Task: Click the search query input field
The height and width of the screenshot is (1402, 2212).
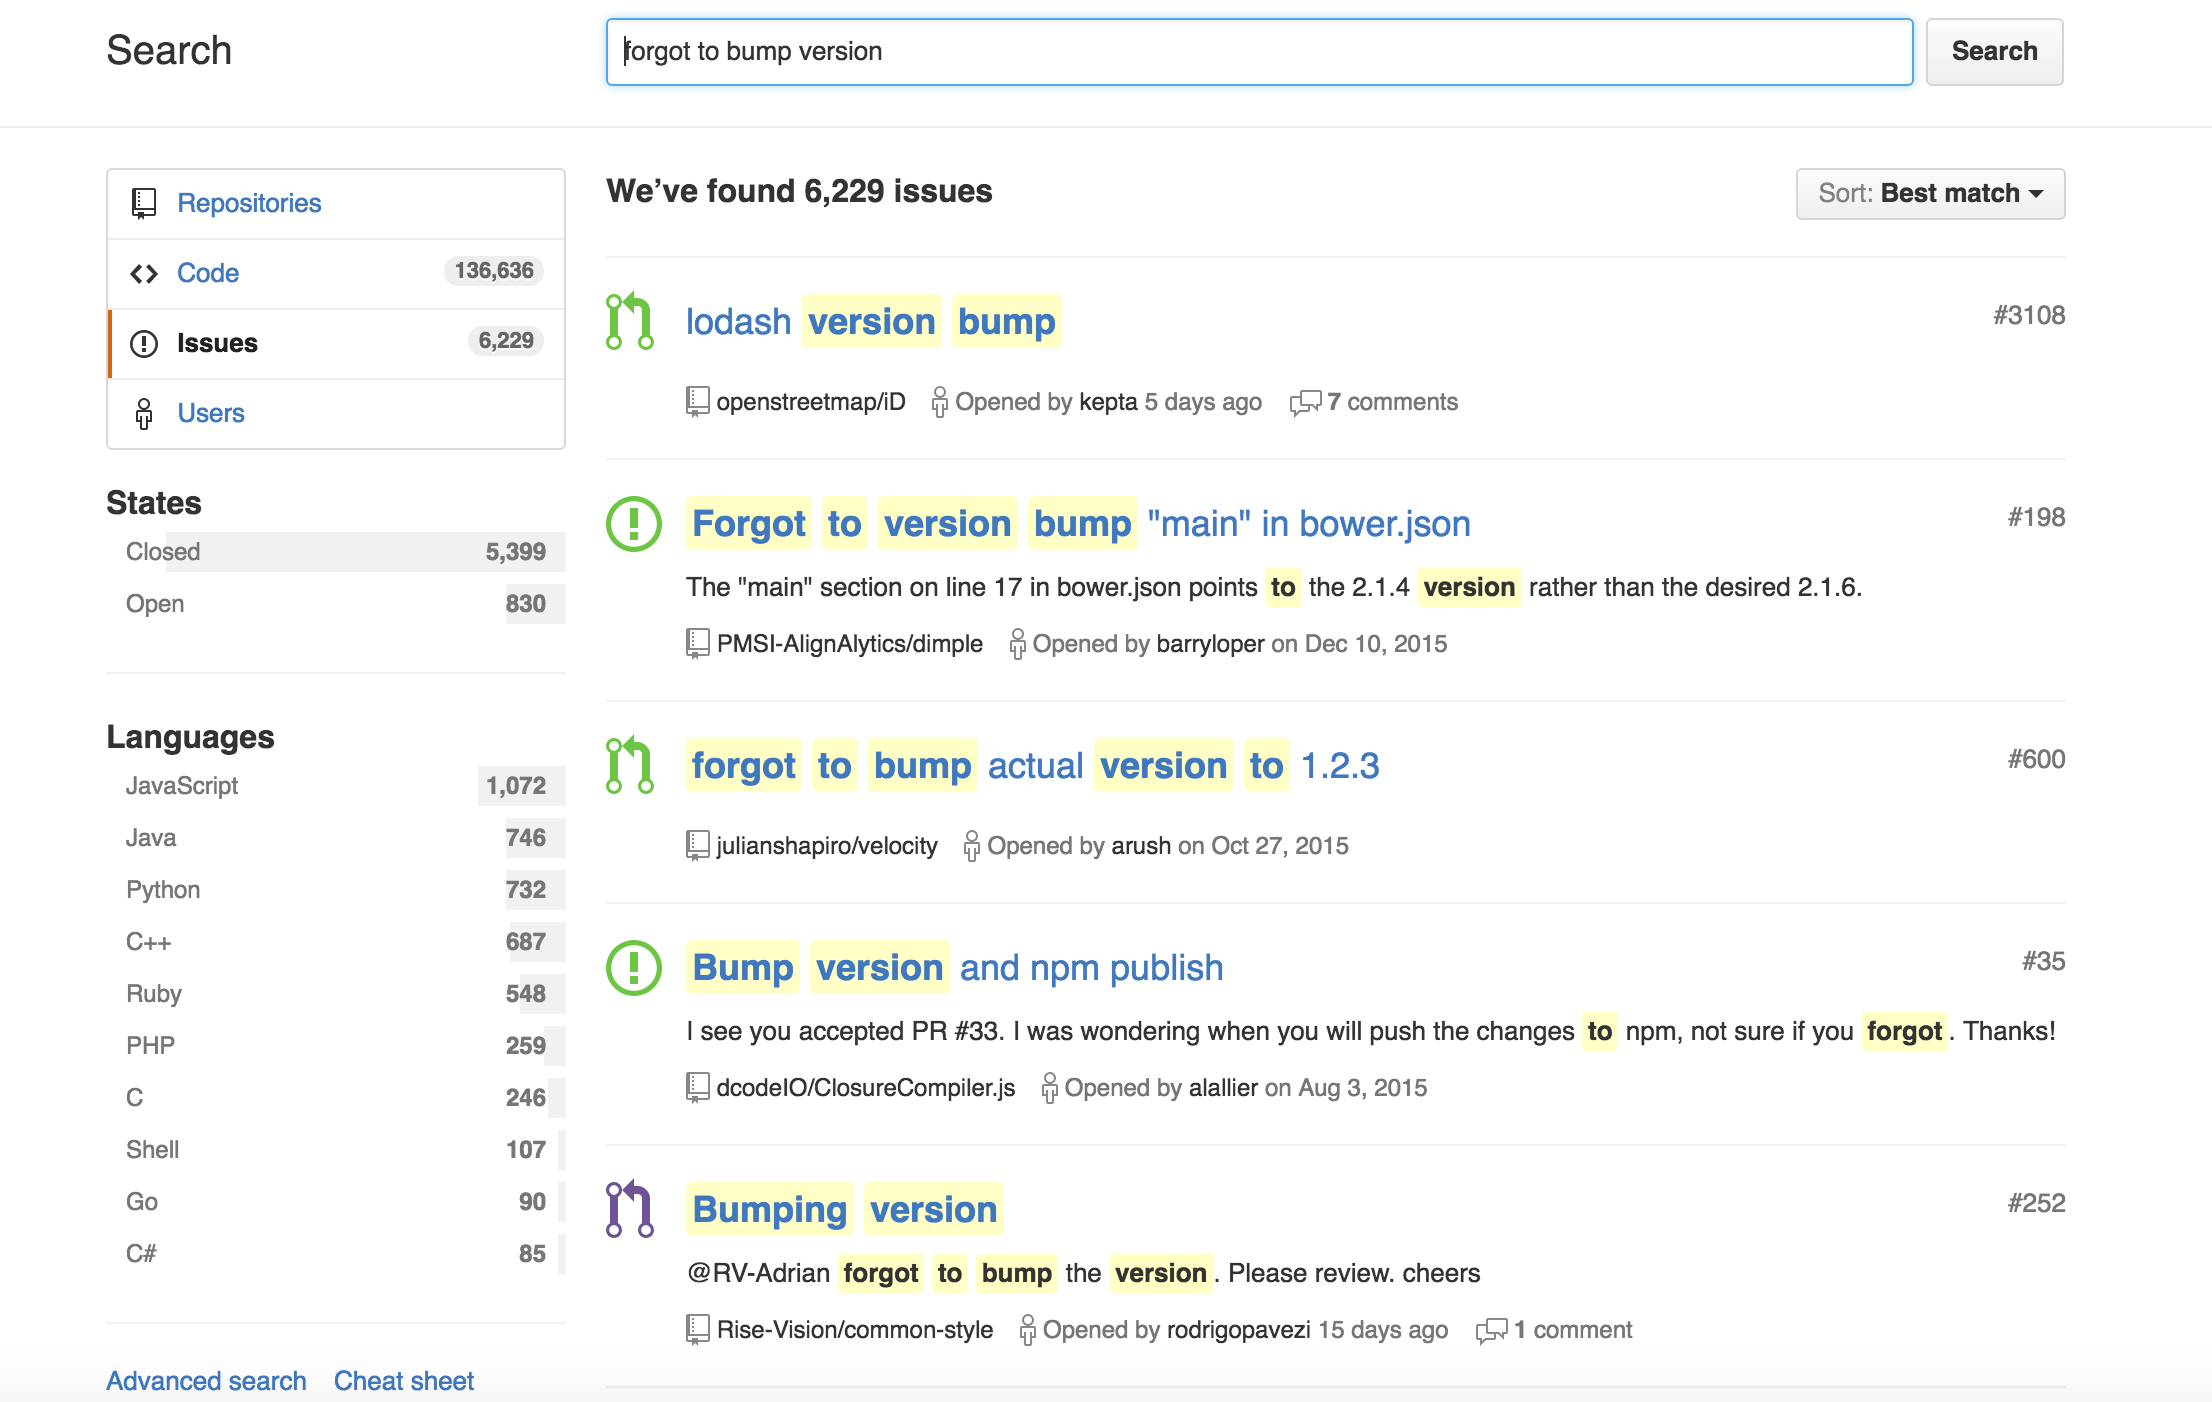Action: coord(1259,51)
